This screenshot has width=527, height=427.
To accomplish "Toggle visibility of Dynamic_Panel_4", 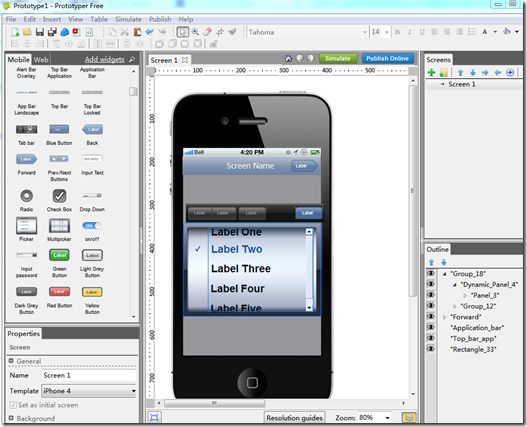I will (431, 284).
